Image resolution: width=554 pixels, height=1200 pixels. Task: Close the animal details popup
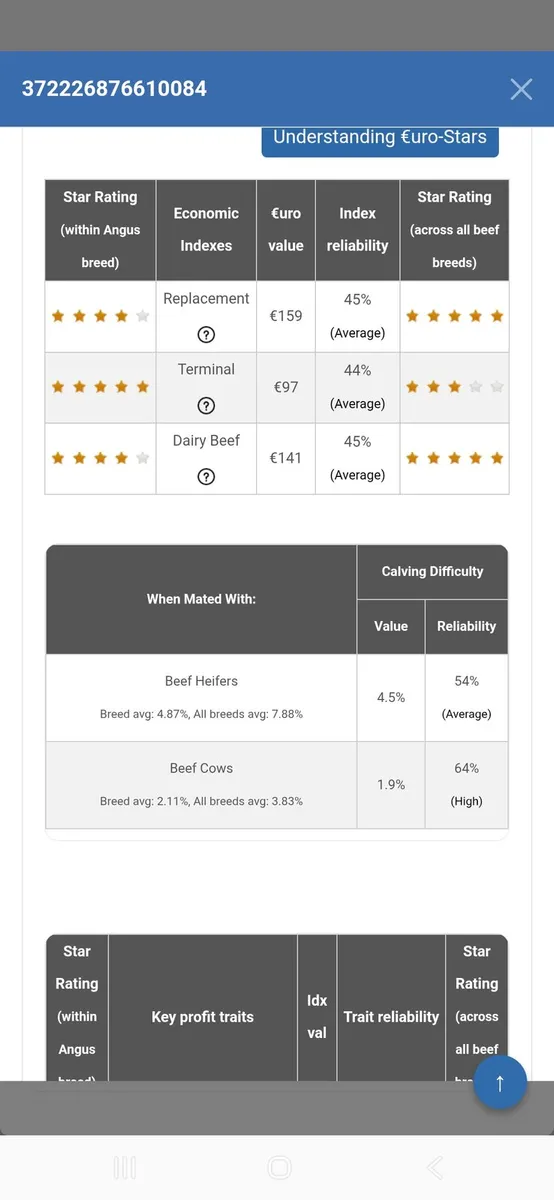(521, 89)
